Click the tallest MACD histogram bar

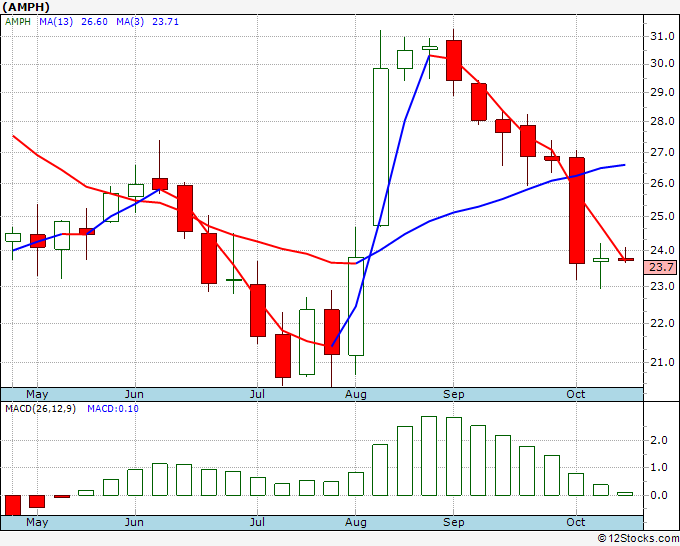tap(429, 456)
